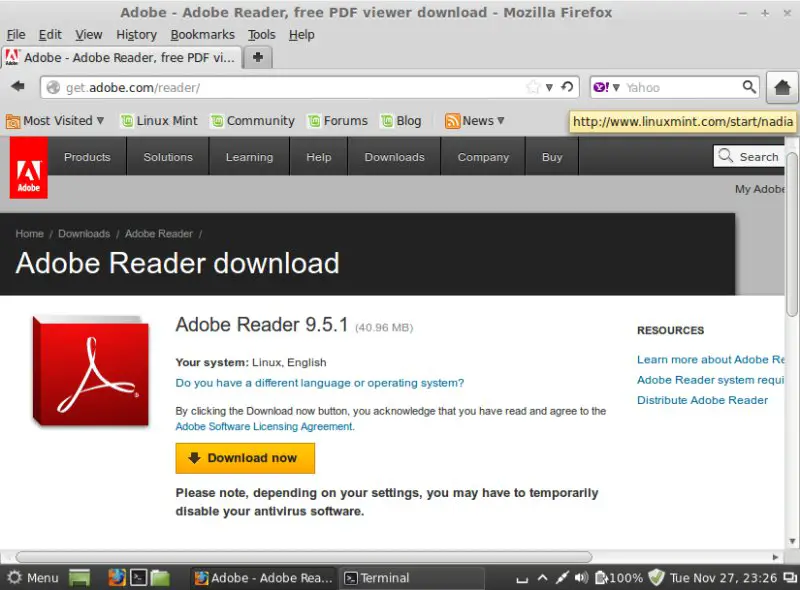This screenshot has width=800, height=590.
Task: Open the File menu
Action: 16,35
